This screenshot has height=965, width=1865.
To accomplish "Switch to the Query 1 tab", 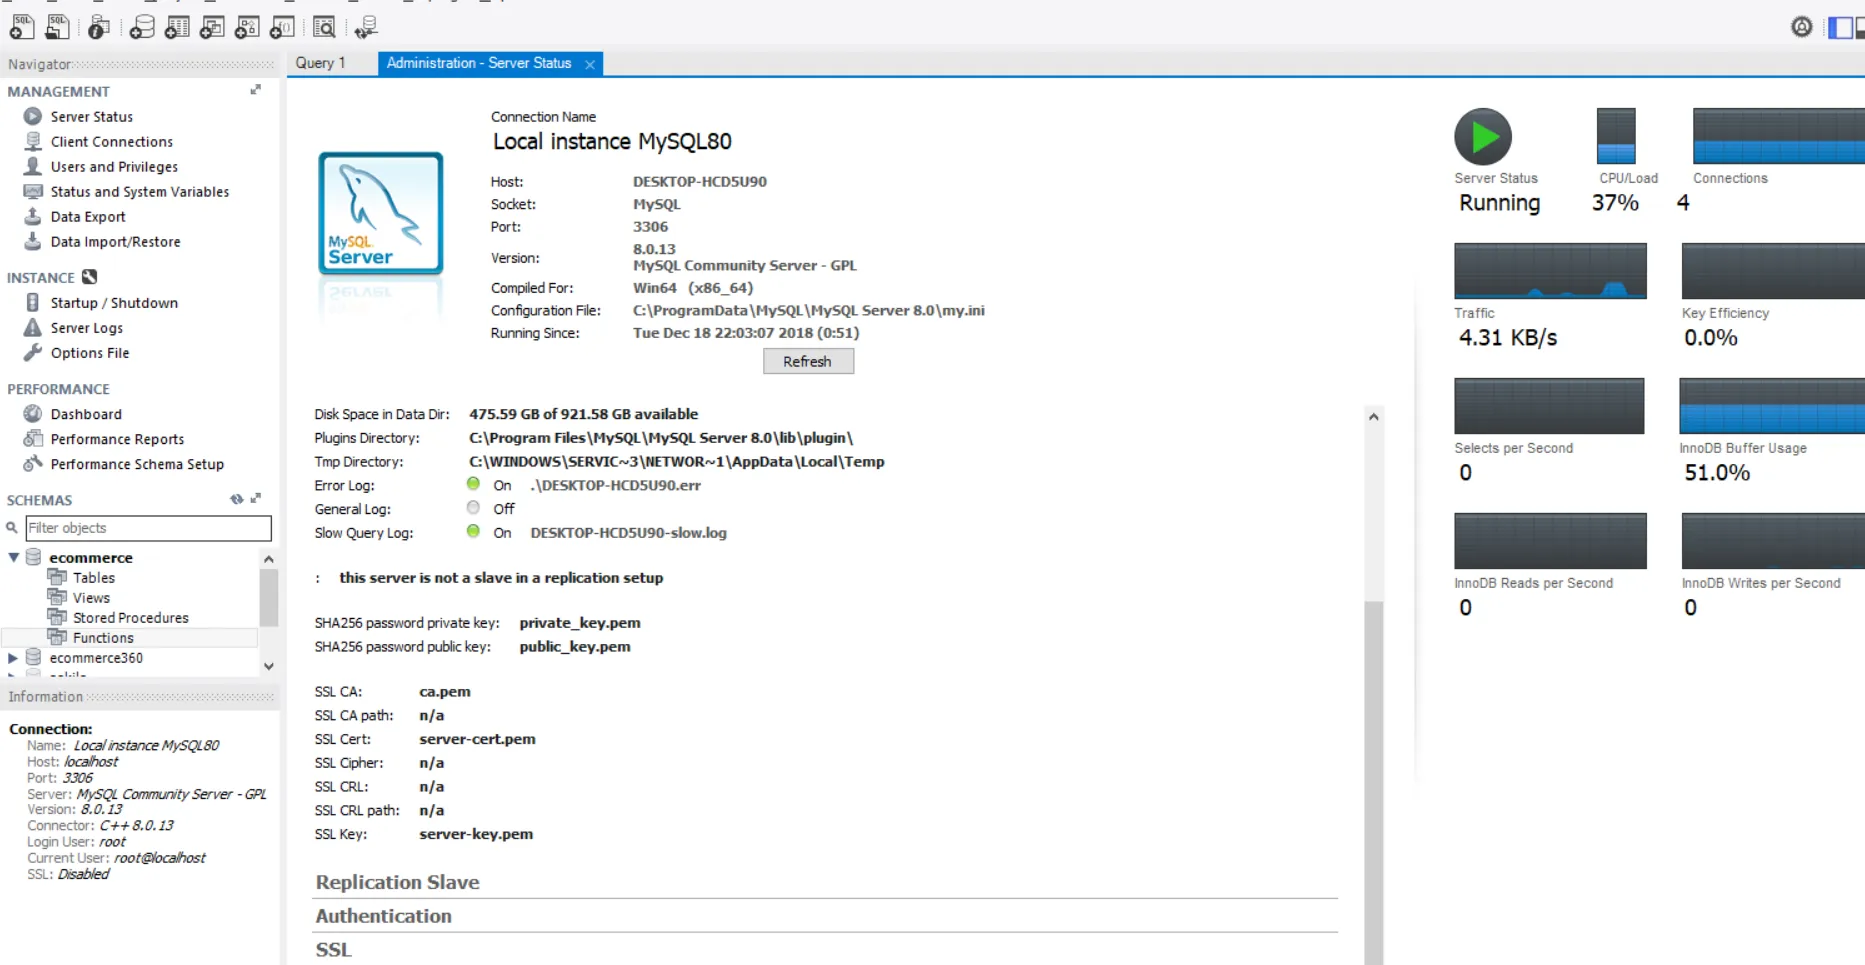I will [x=320, y=63].
